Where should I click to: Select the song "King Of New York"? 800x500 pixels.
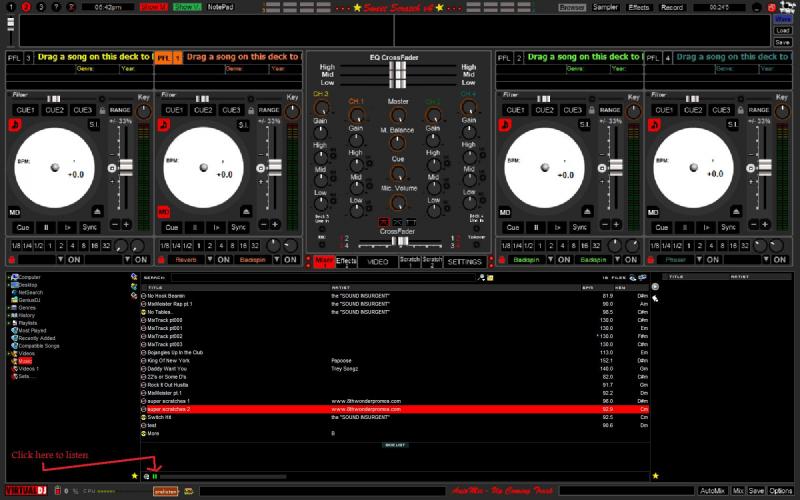click(395, 361)
